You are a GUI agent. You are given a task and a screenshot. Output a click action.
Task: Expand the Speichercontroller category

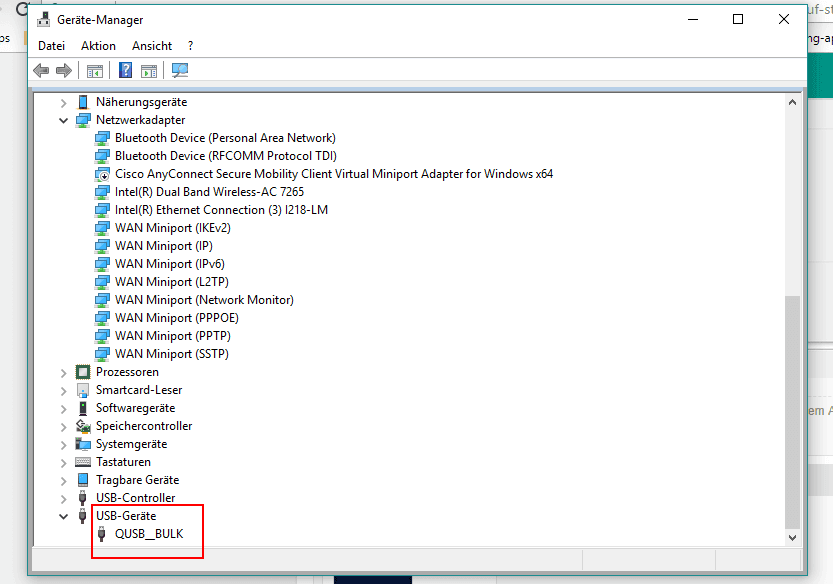tap(64, 427)
